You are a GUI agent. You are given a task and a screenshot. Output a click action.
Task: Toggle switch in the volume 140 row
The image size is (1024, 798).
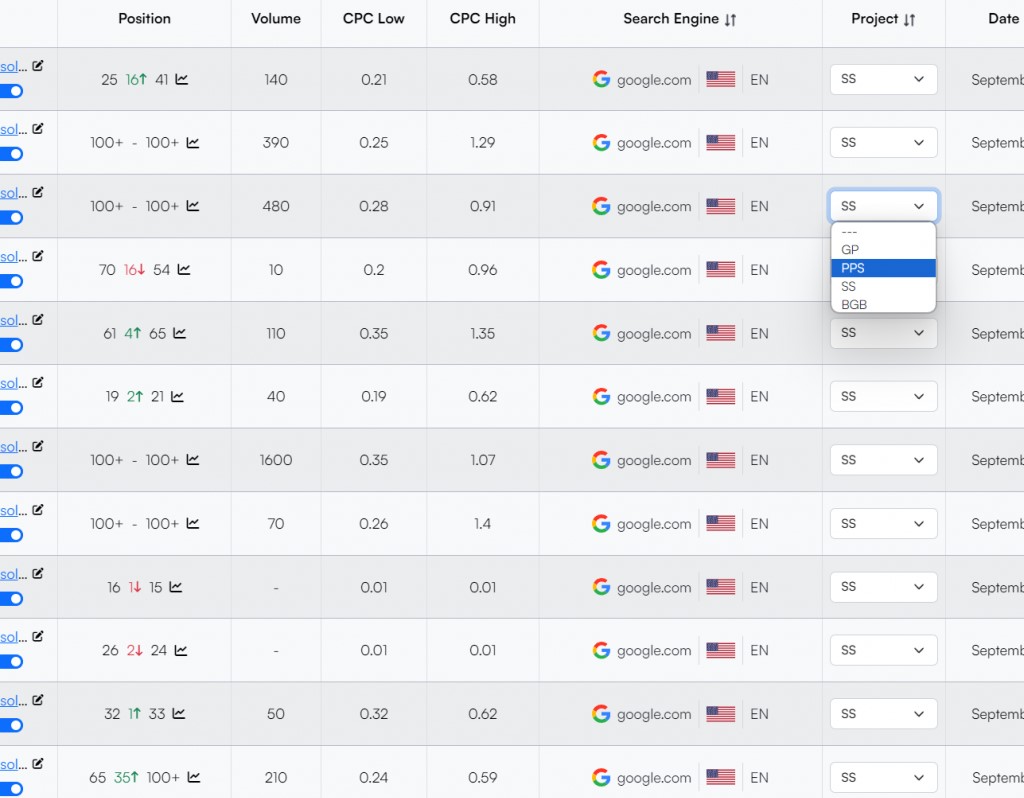coord(11,91)
